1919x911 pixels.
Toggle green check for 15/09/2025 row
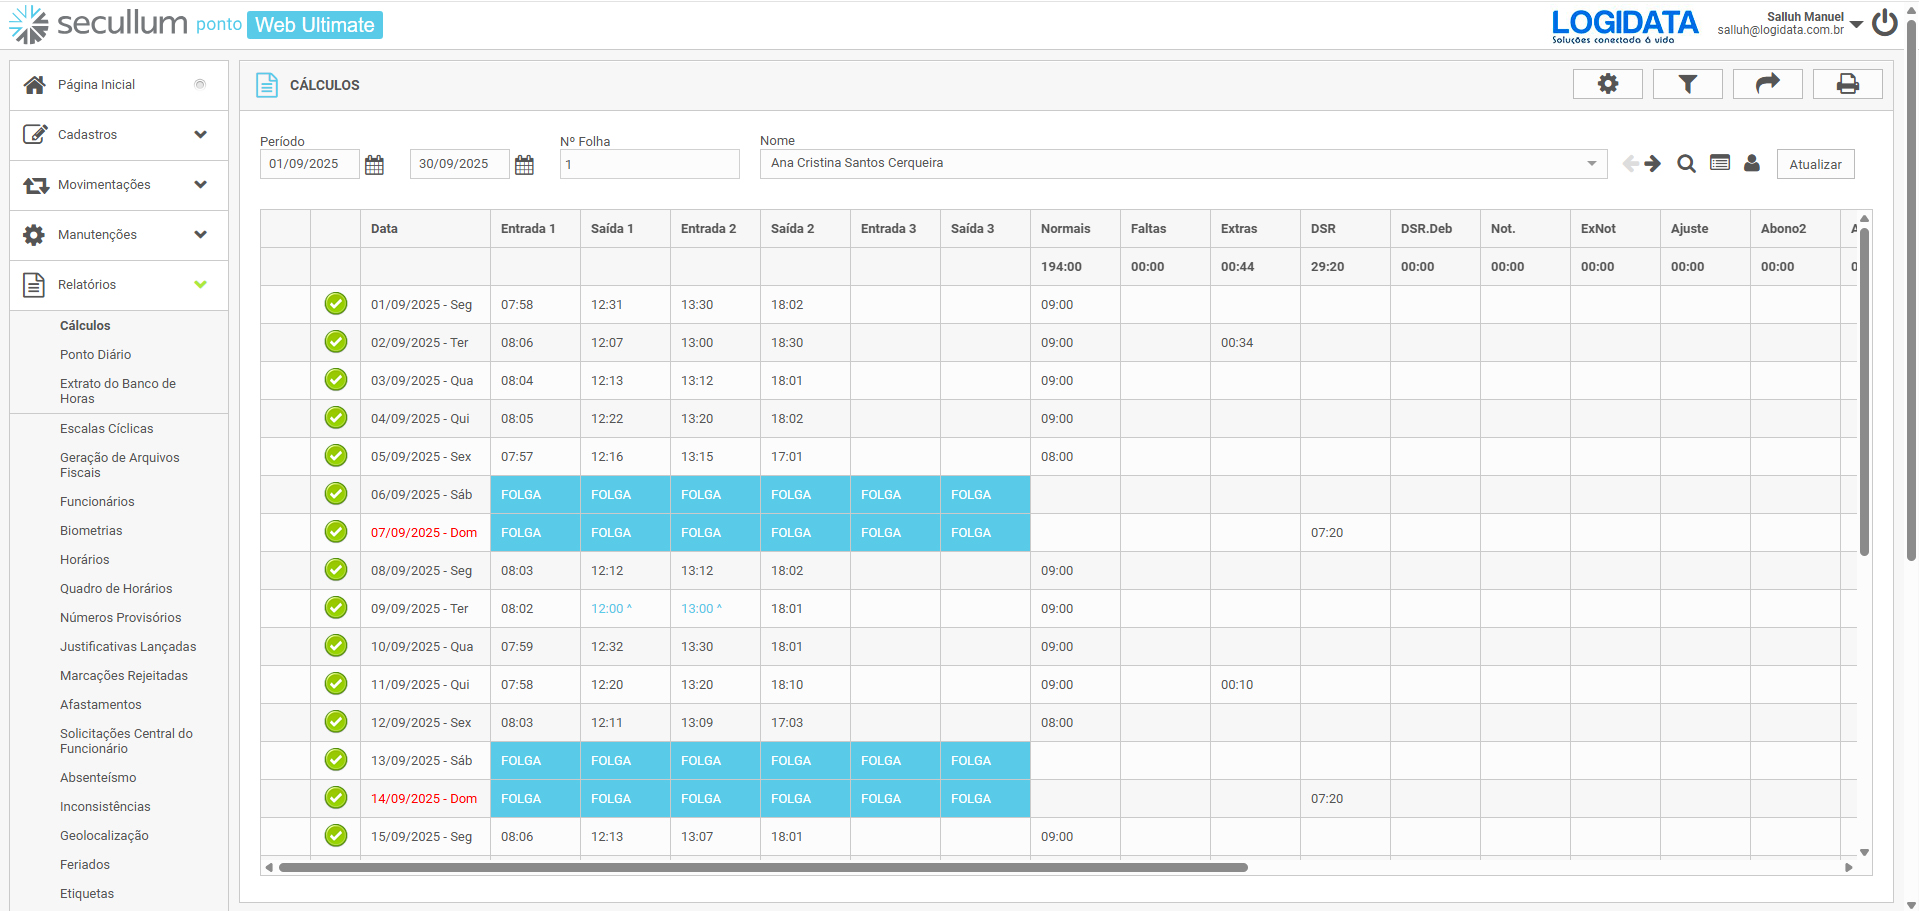click(x=336, y=836)
